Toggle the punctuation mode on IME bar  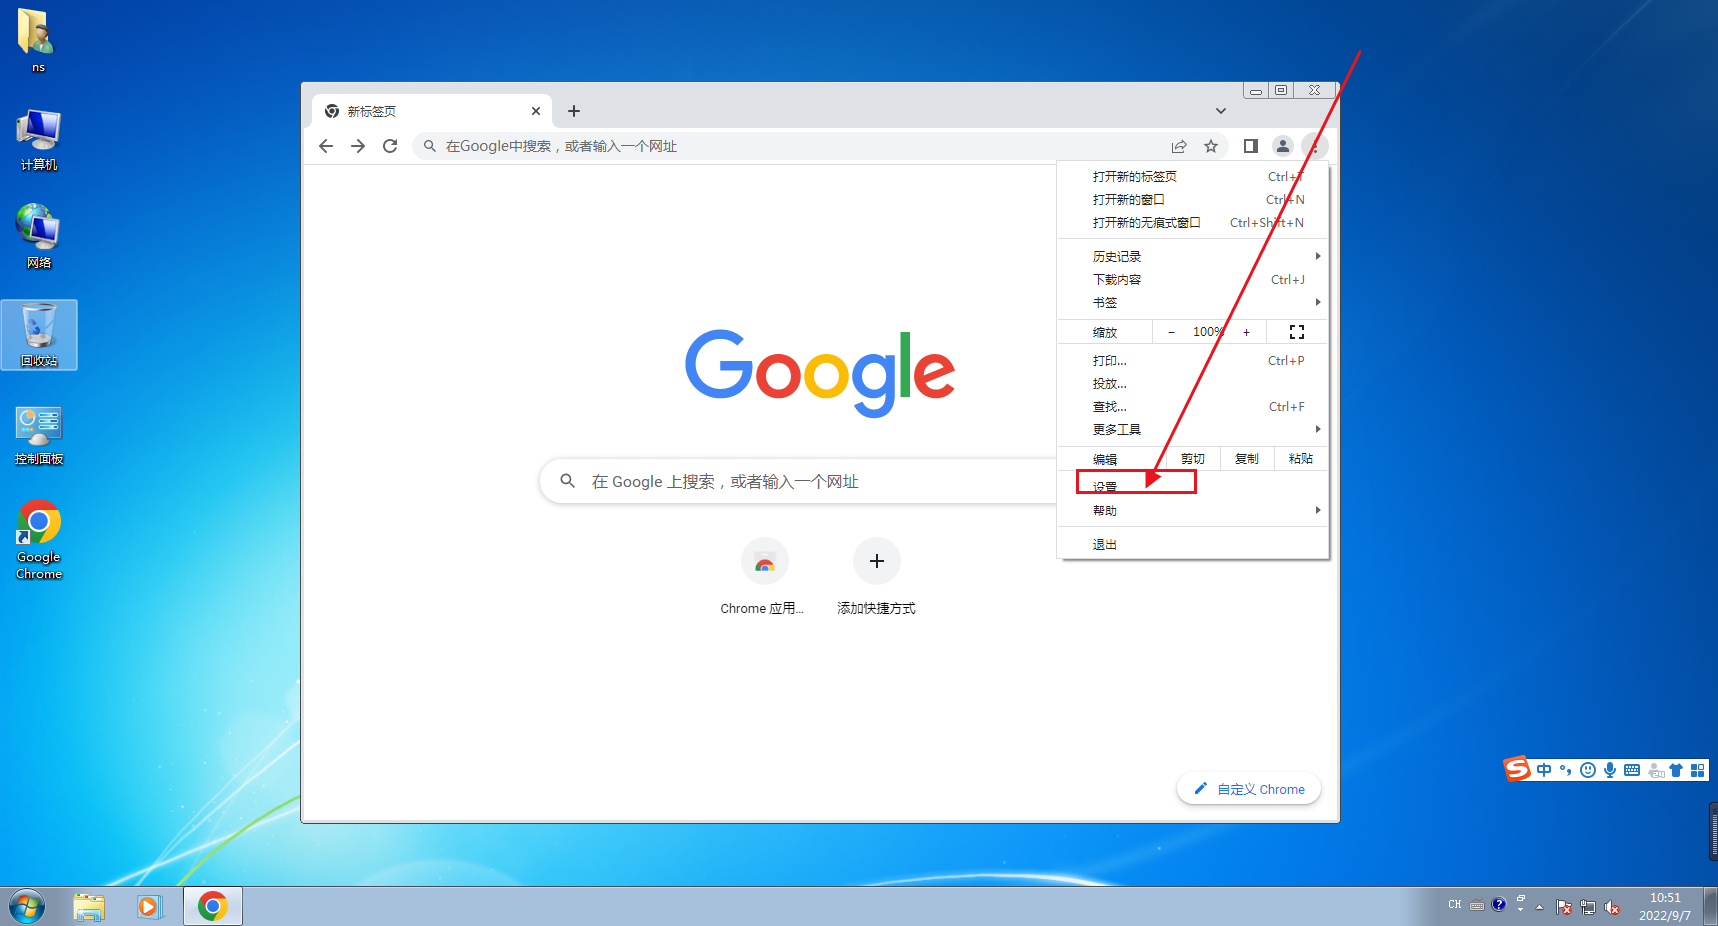pyautogui.click(x=1566, y=770)
